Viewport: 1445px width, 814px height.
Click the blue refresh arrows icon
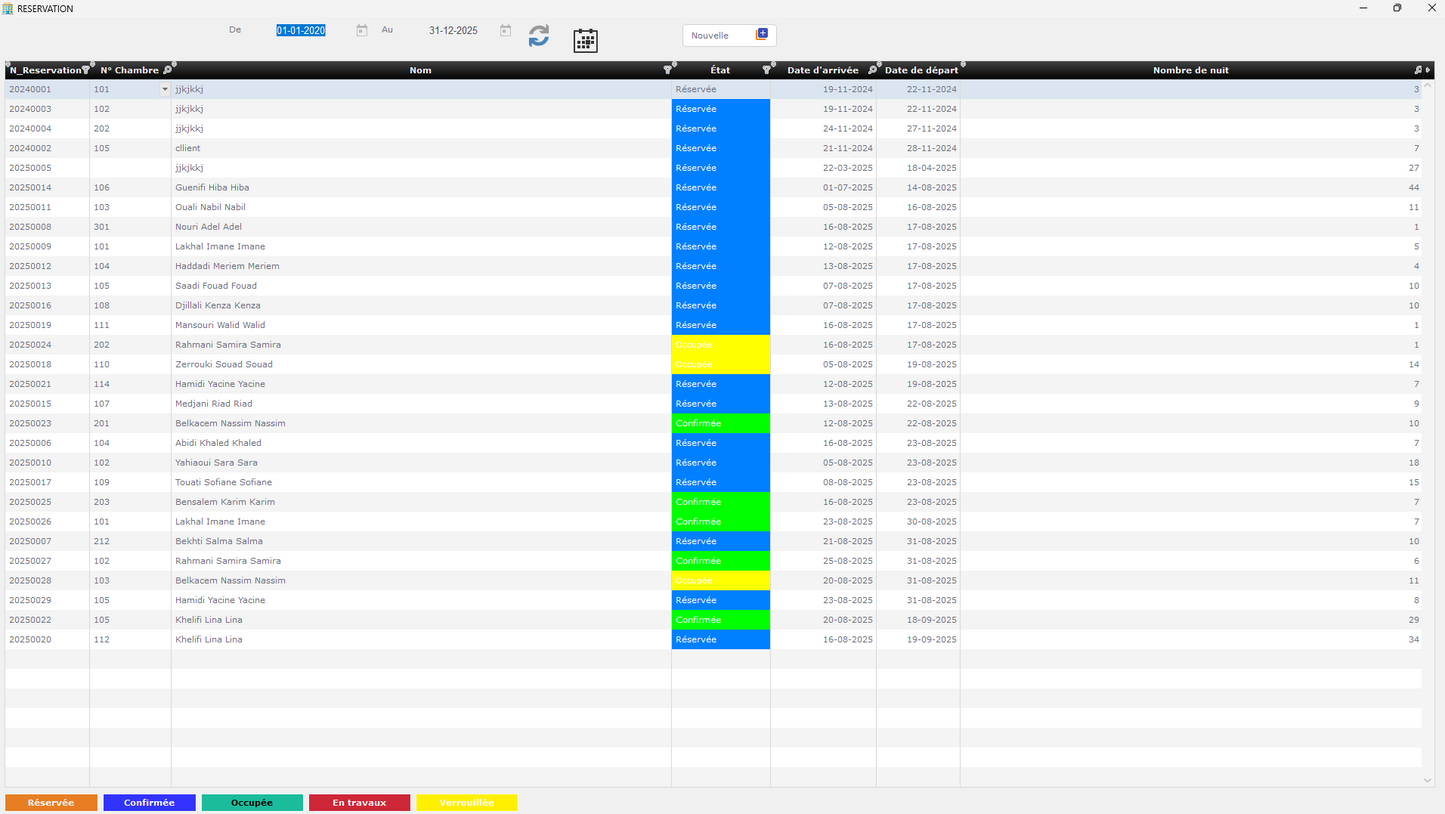tap(539, 36)
